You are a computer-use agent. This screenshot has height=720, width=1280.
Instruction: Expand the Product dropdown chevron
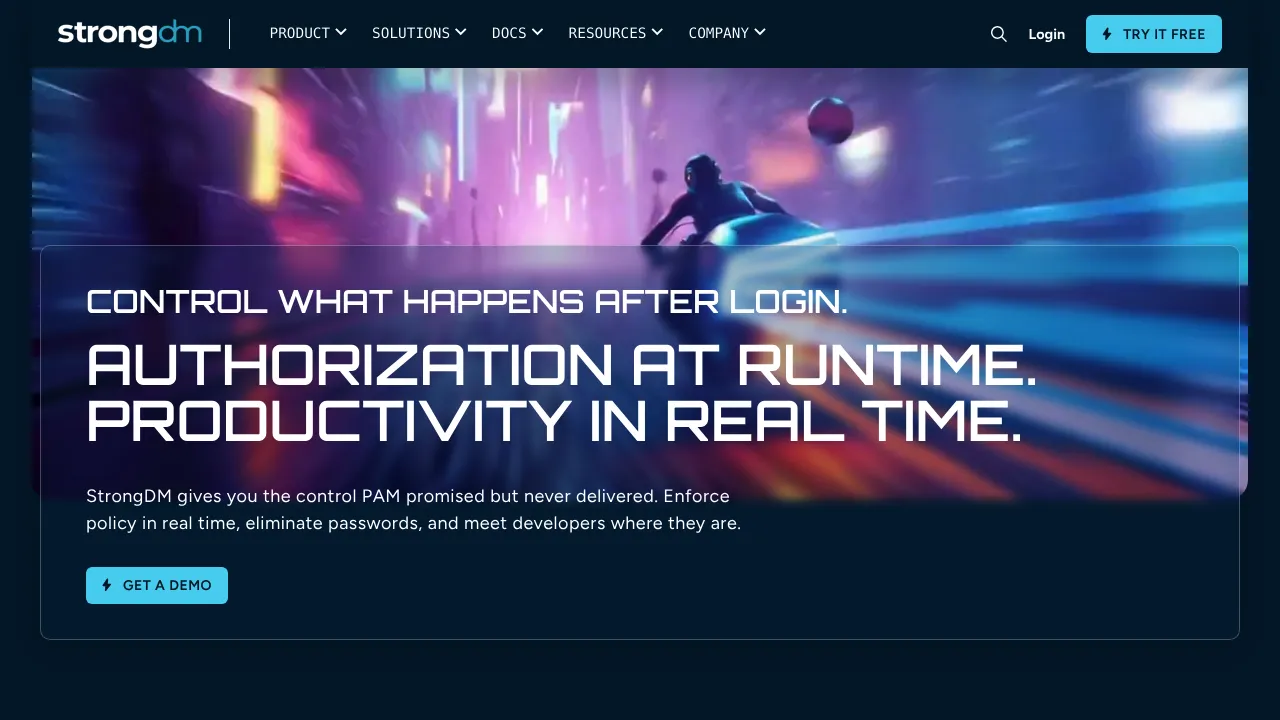pos(341,32)
